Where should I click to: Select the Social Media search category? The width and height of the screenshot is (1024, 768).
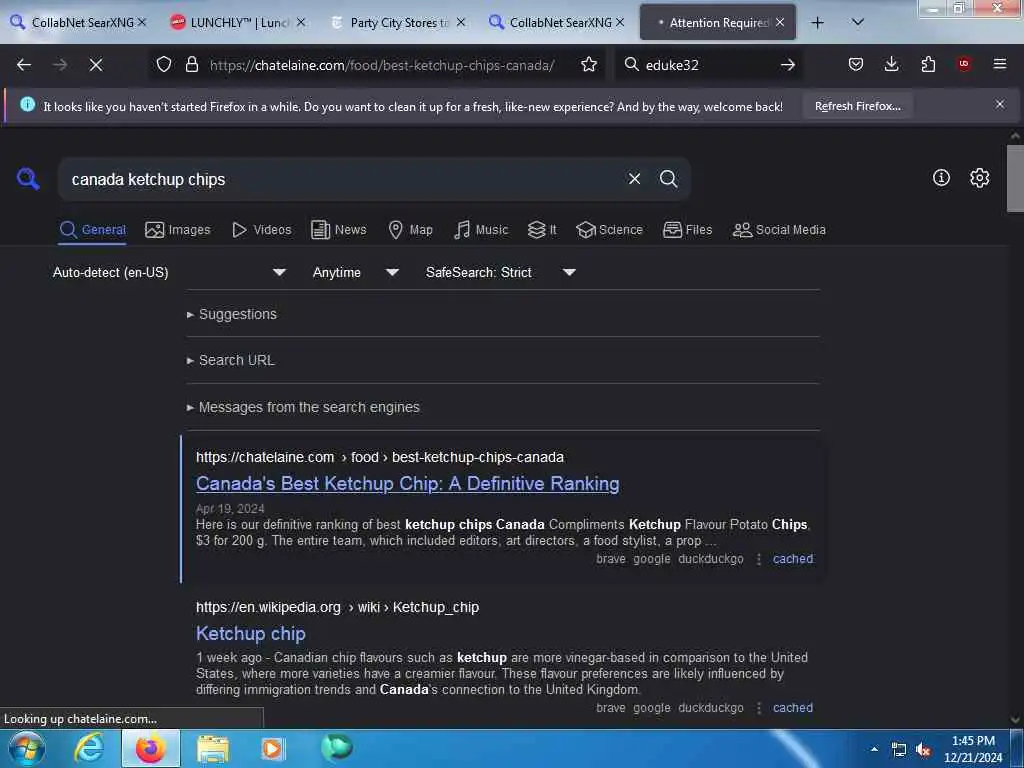(779, 230)
